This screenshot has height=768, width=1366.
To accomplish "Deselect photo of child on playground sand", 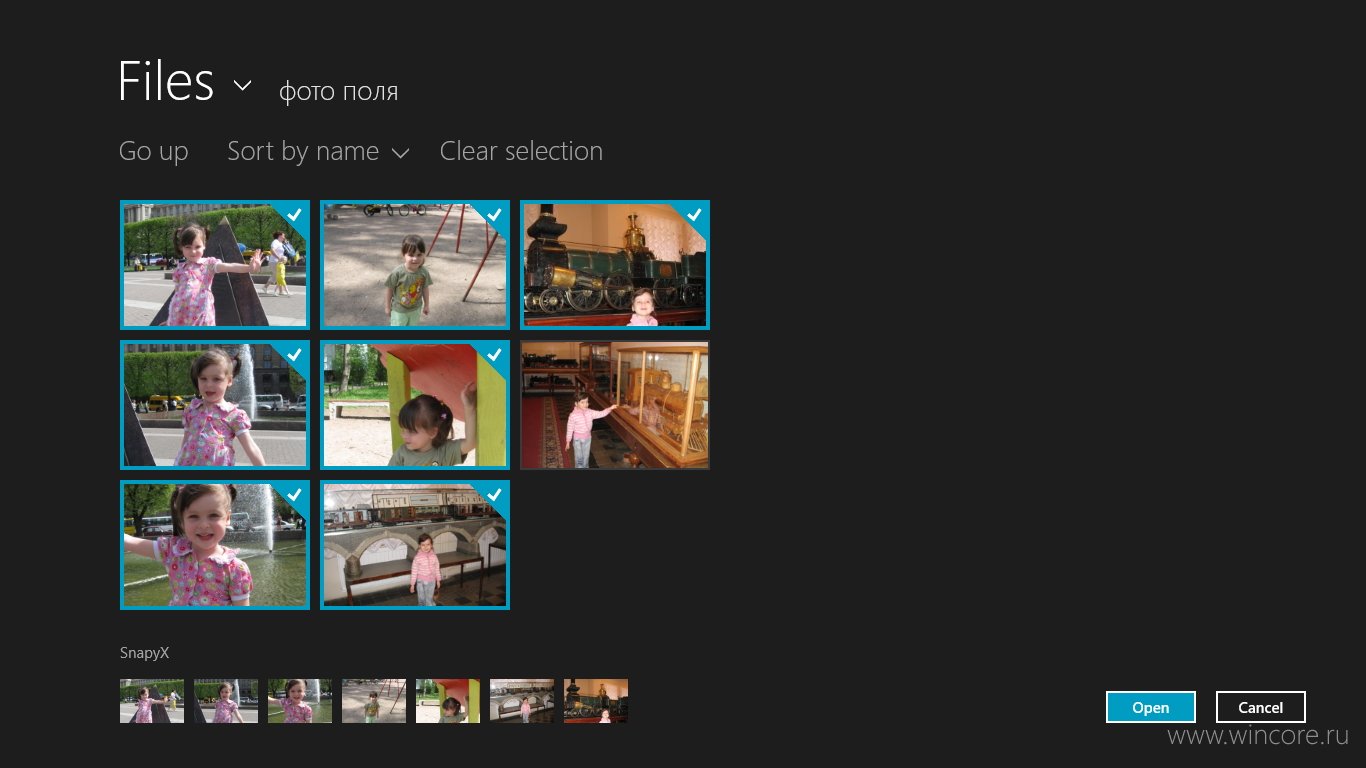I will [415, 265].
